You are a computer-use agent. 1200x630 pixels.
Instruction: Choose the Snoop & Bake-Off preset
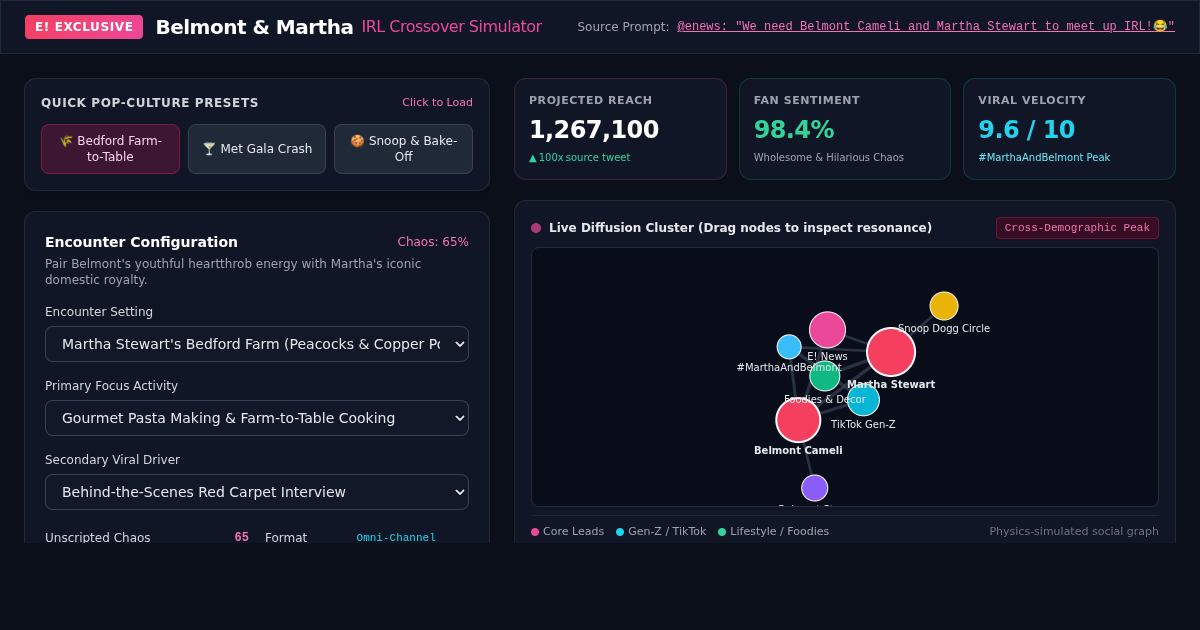point(403,149)
